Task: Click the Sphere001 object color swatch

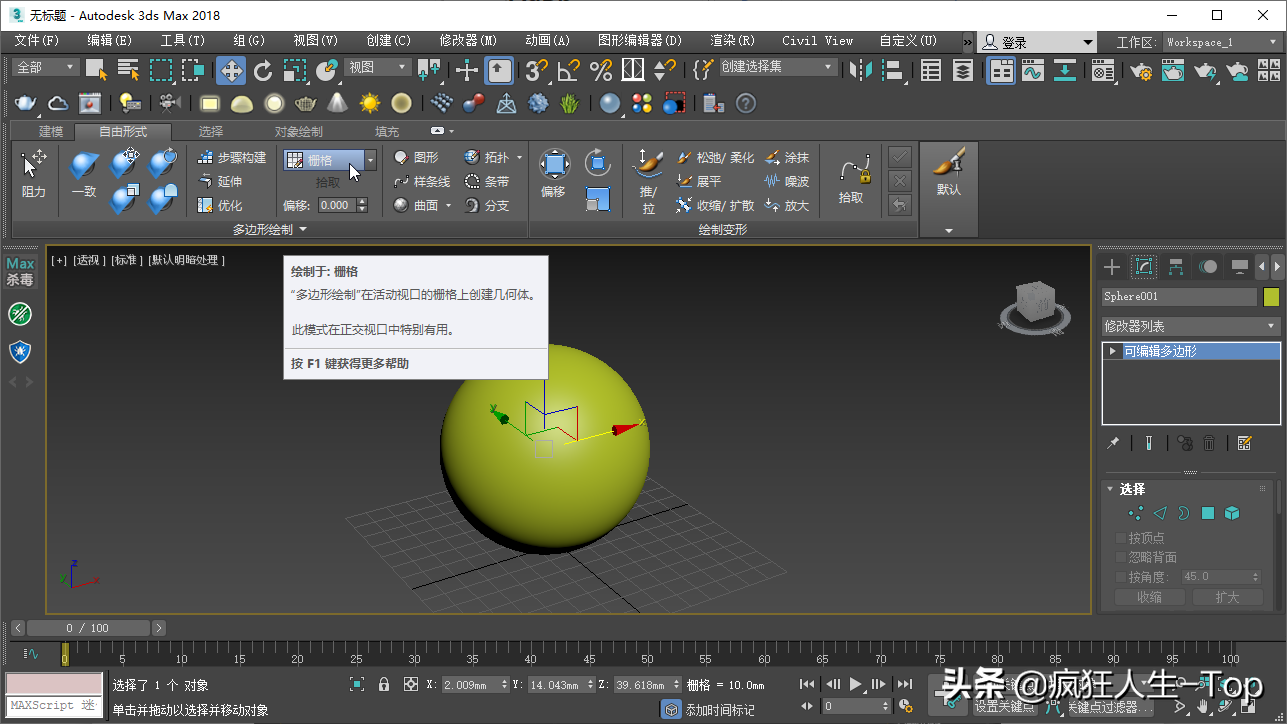Action: 1271,297
